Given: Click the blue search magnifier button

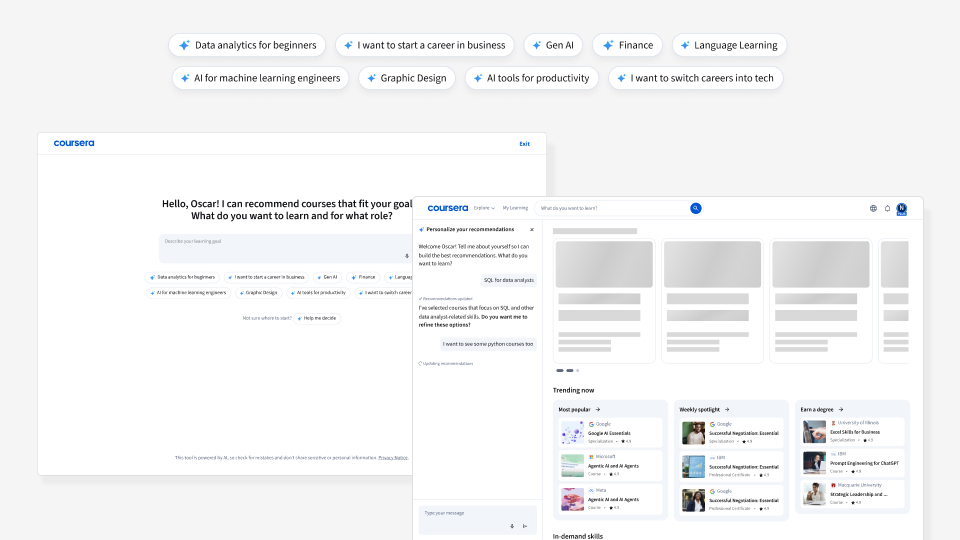Looking at the screenshot, I should pyautogui.click(x=696, y=208).
